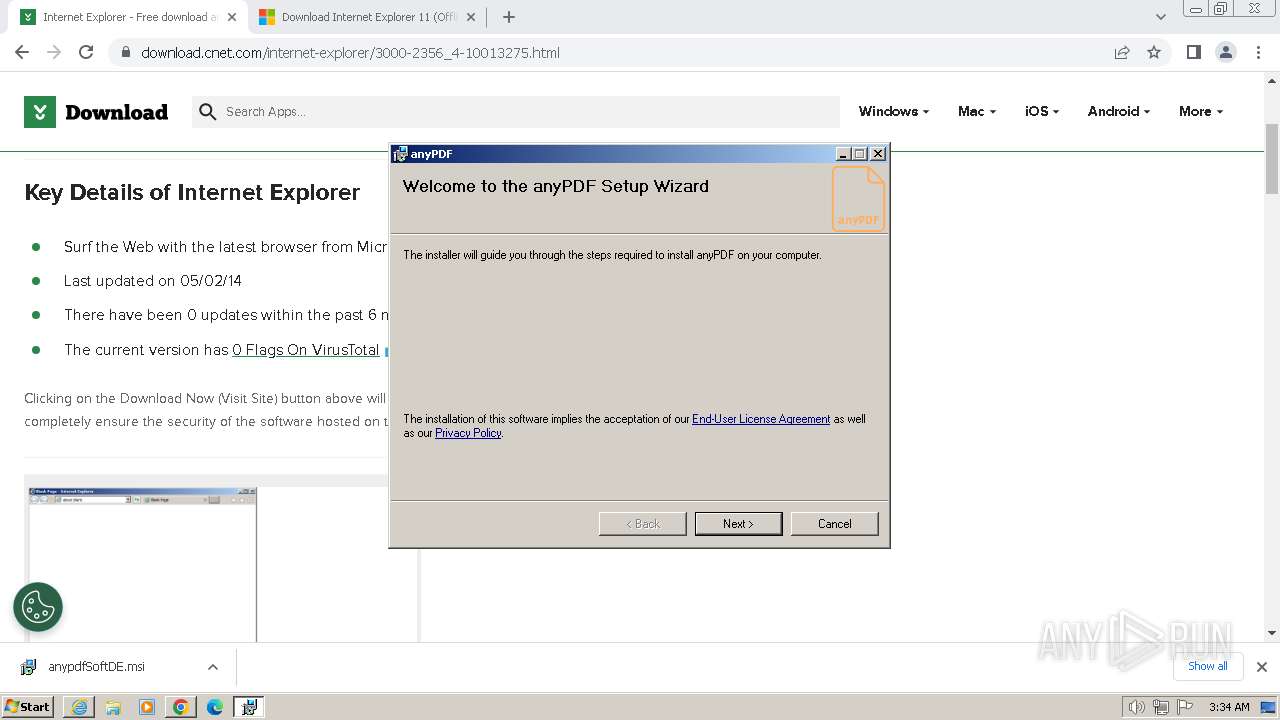Screen dimensions: 1280x720
Task: Click 'Welcome to the anyPDF Setup Wizard' text
Action: 555,186
